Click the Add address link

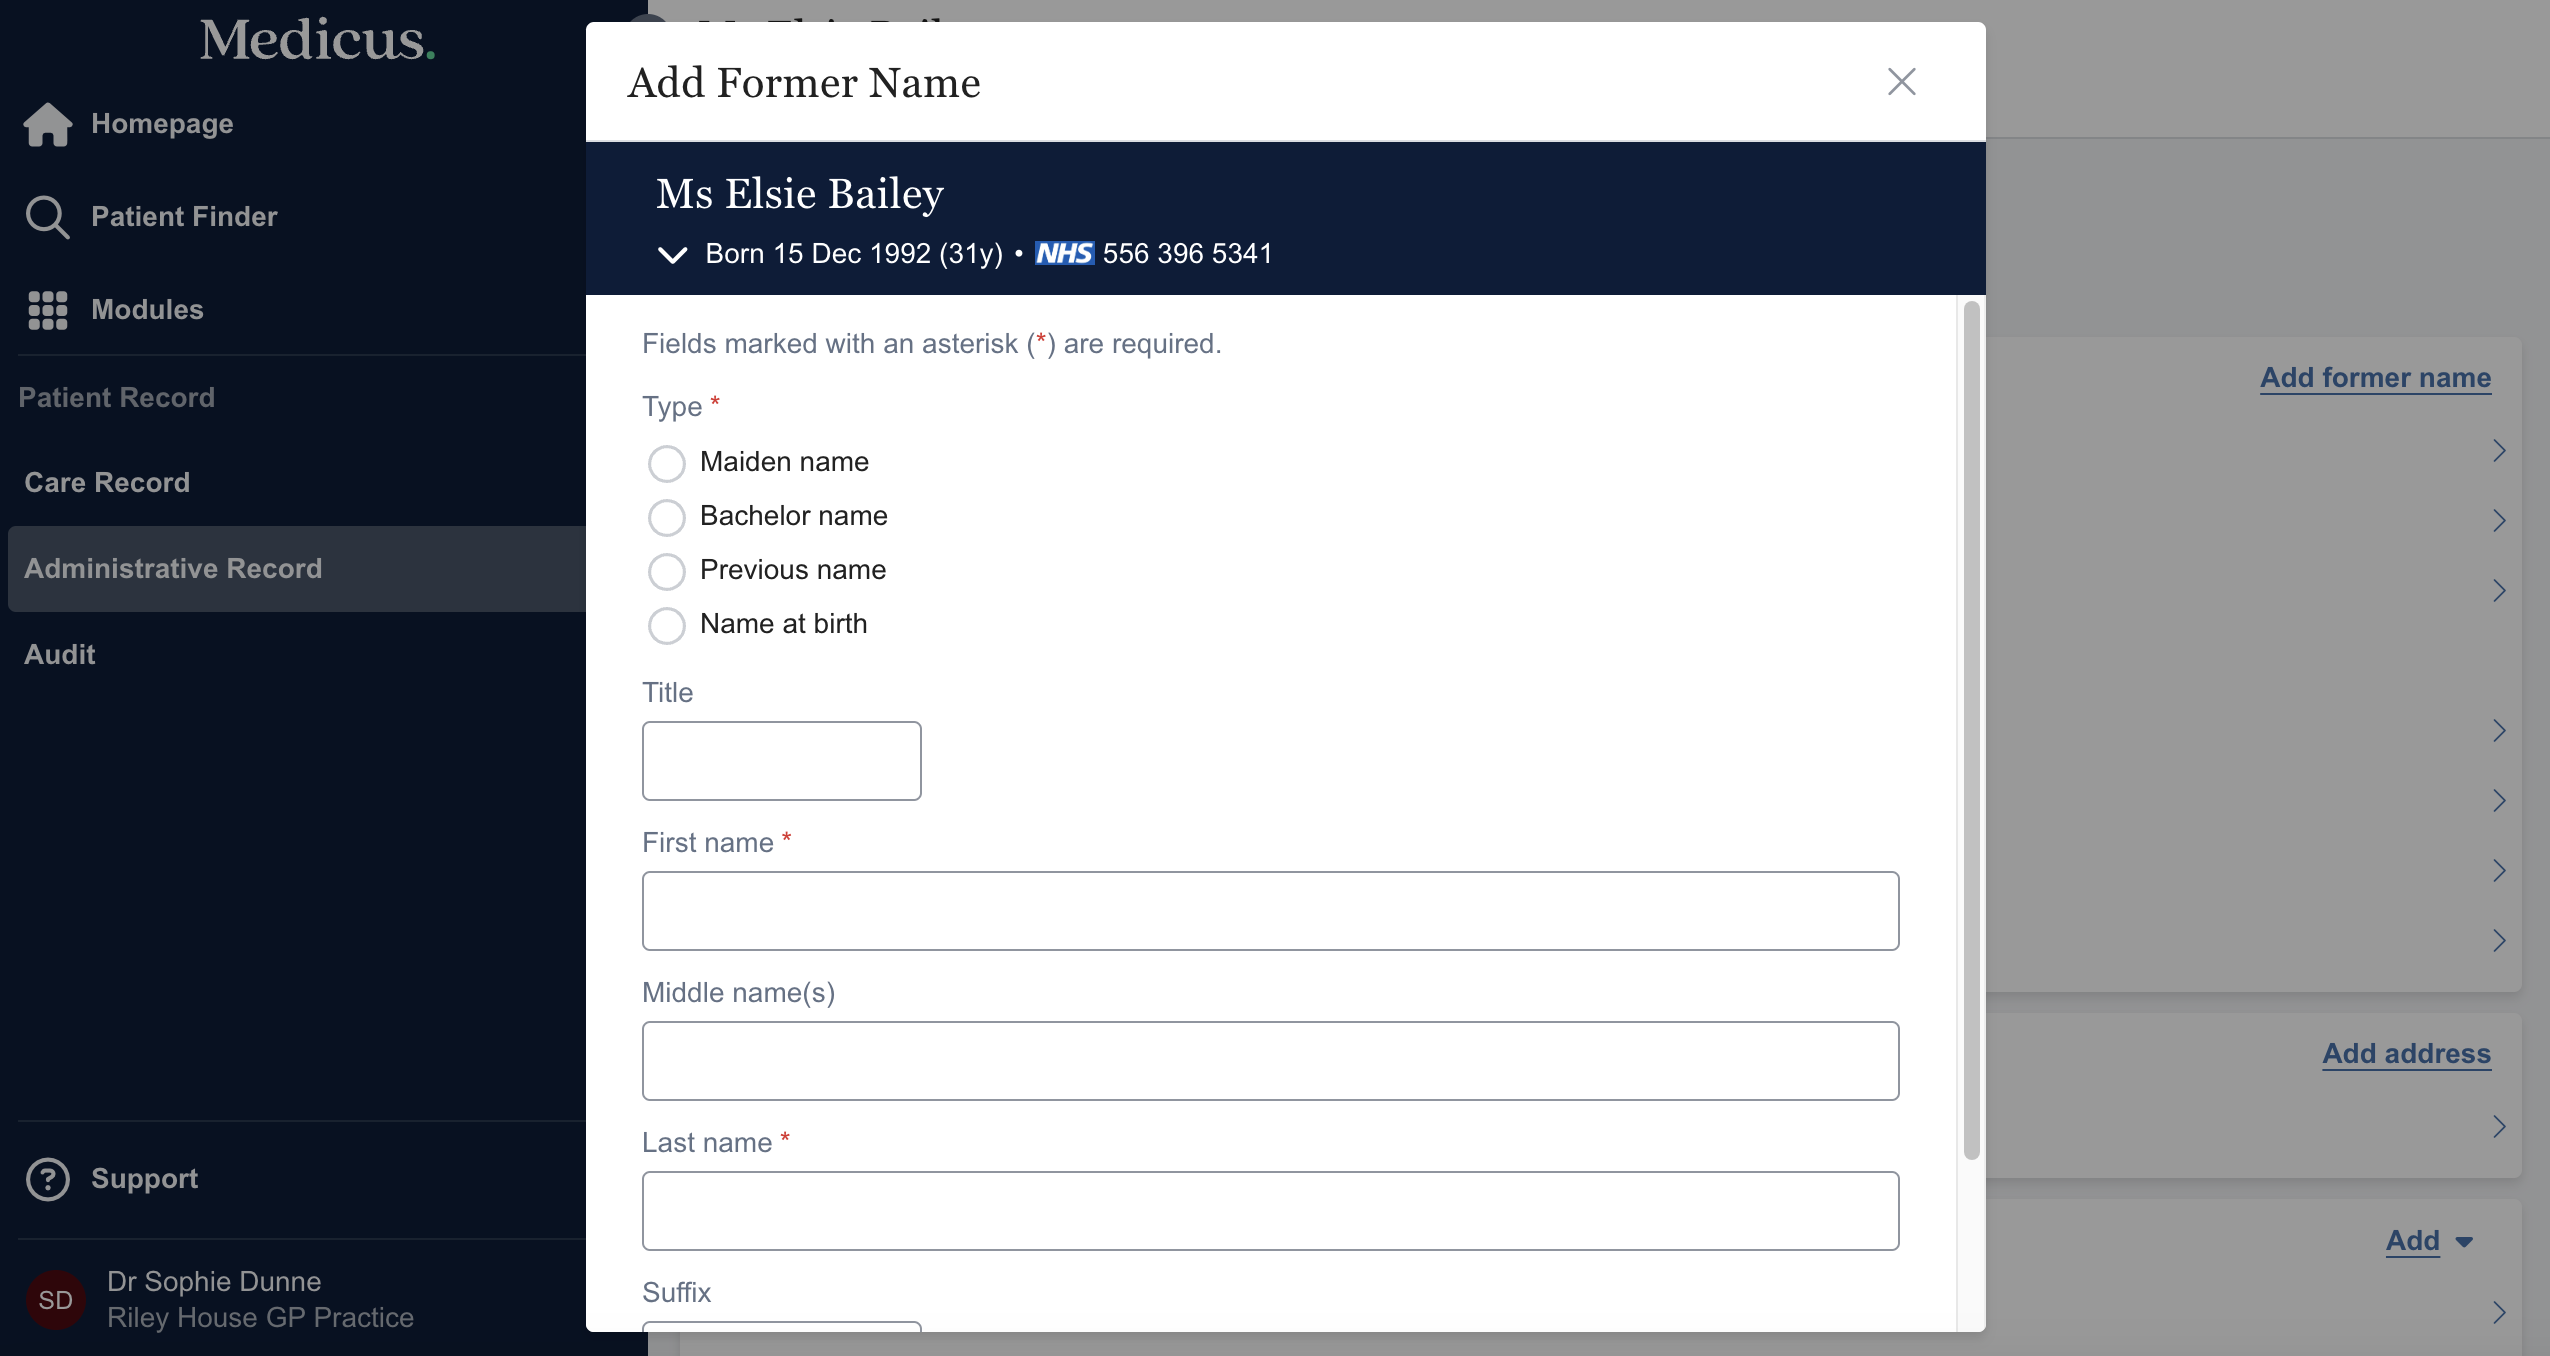(2406, 1054)
